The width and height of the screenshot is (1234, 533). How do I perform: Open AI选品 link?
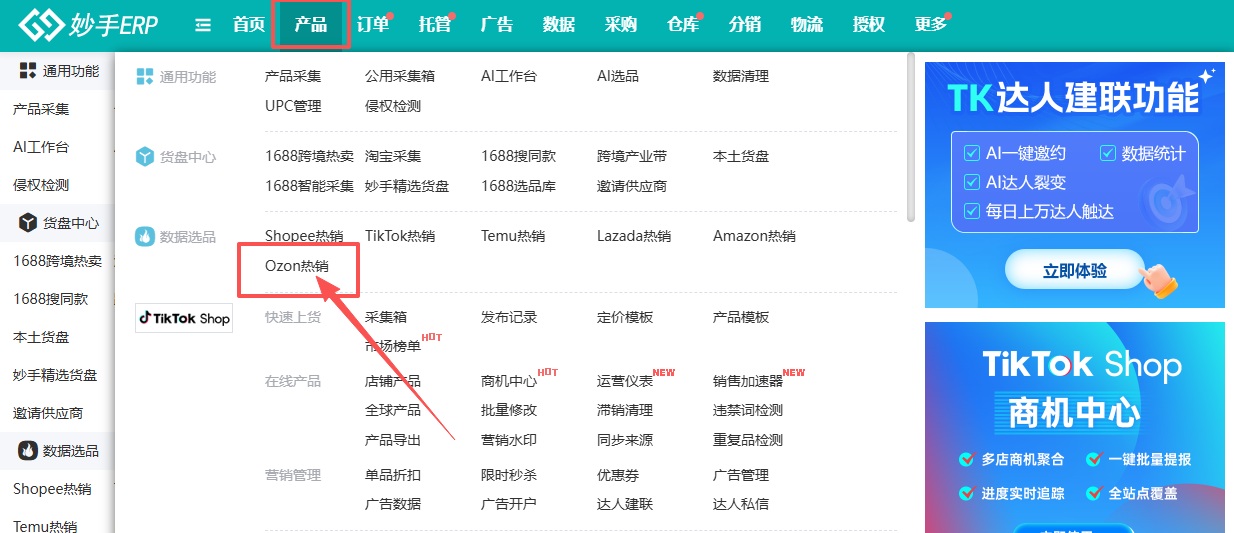point(618,76)
